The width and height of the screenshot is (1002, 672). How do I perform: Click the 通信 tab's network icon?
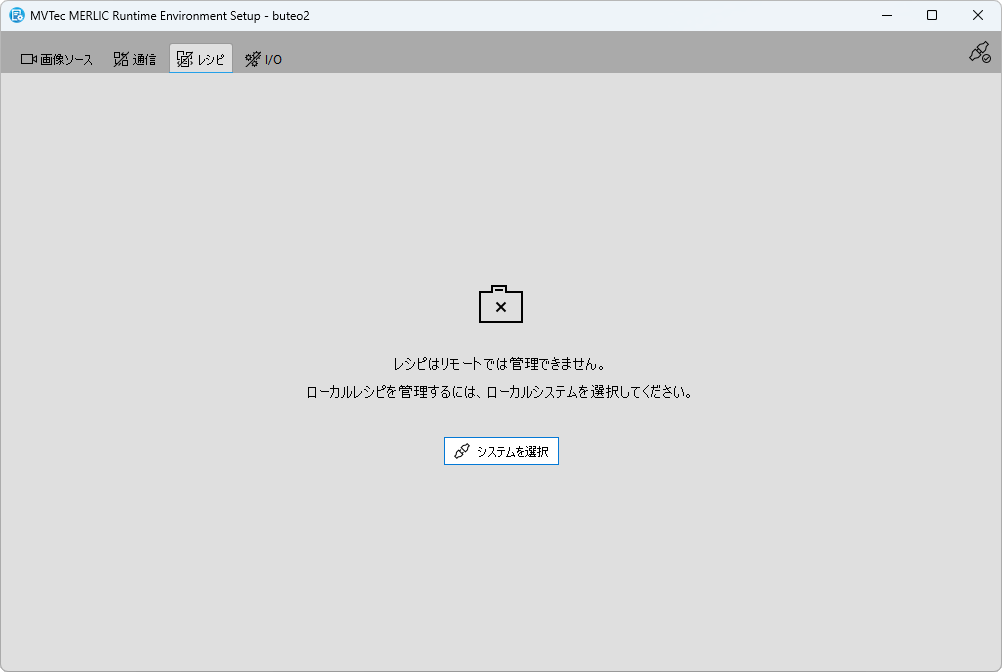pos(121,60)
